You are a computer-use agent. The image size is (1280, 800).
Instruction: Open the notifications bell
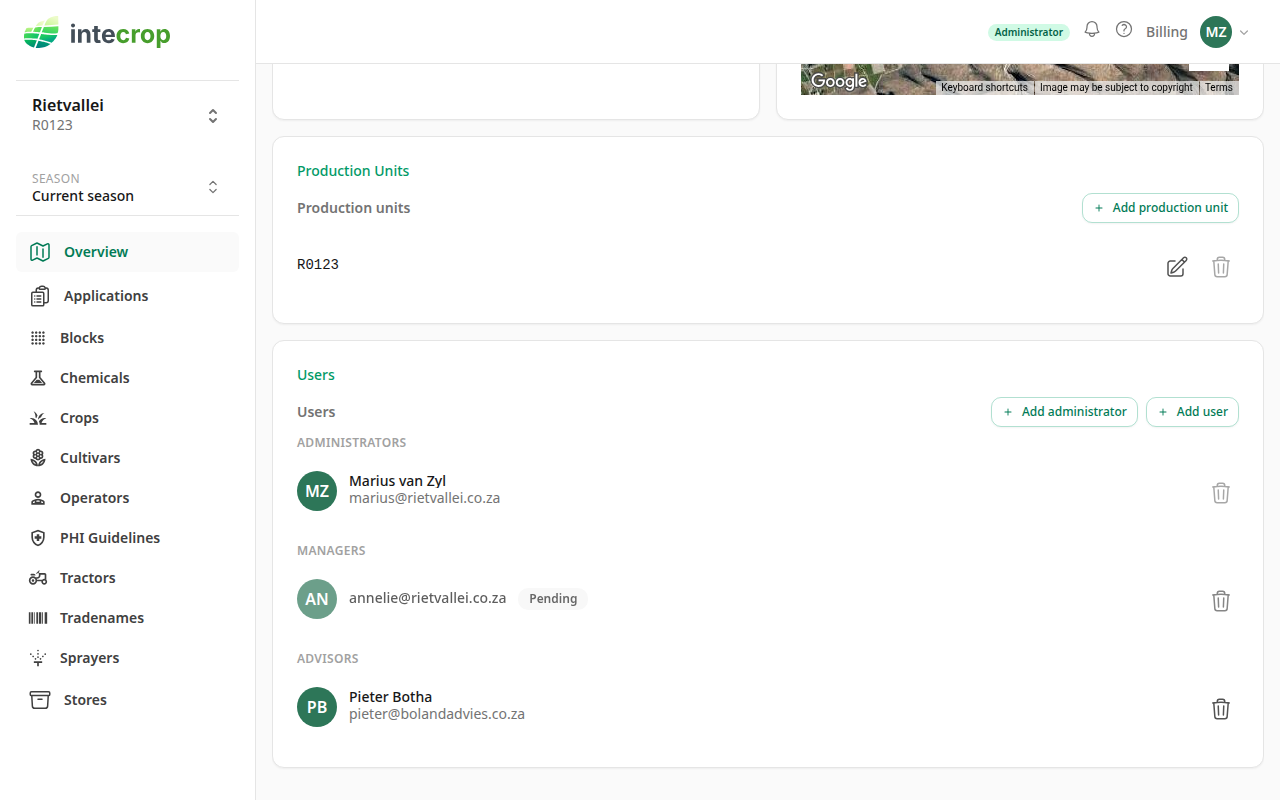point(1092,30)
